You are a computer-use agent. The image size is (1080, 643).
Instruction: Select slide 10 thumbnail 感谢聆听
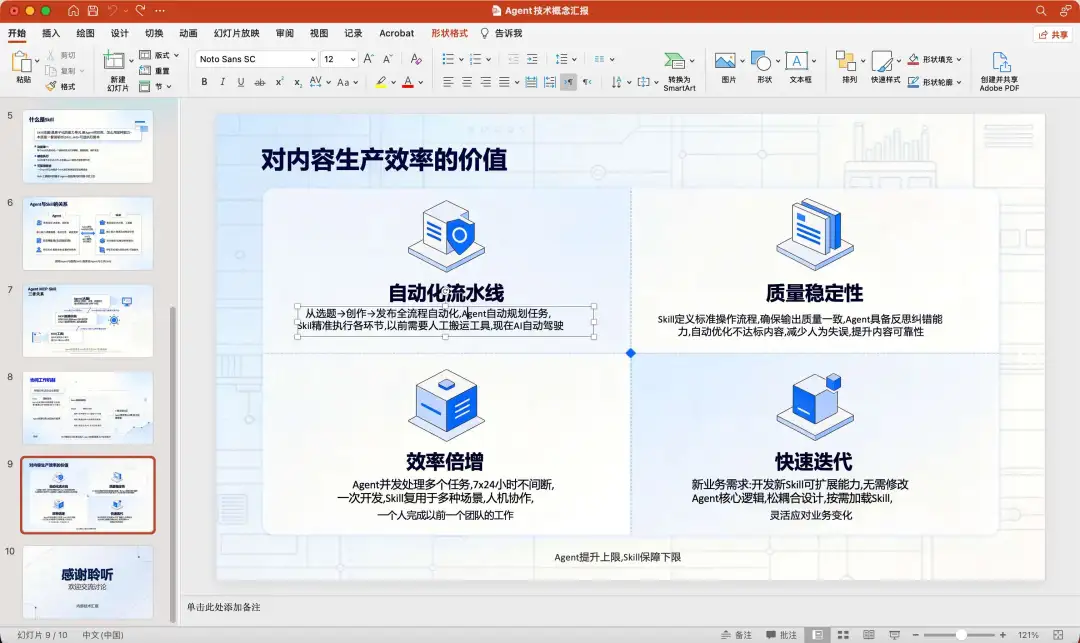point(88,581)
